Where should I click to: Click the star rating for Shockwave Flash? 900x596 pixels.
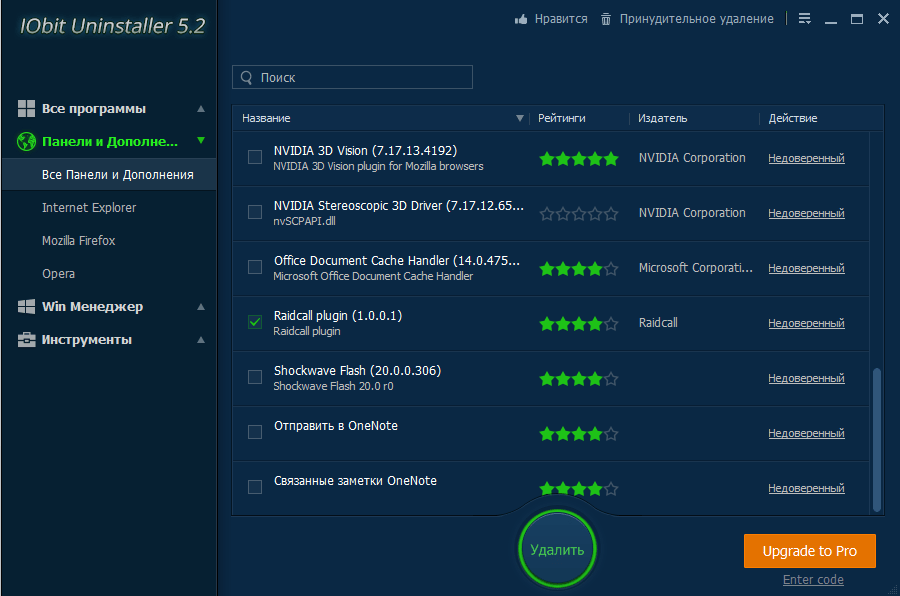point(579,379)
